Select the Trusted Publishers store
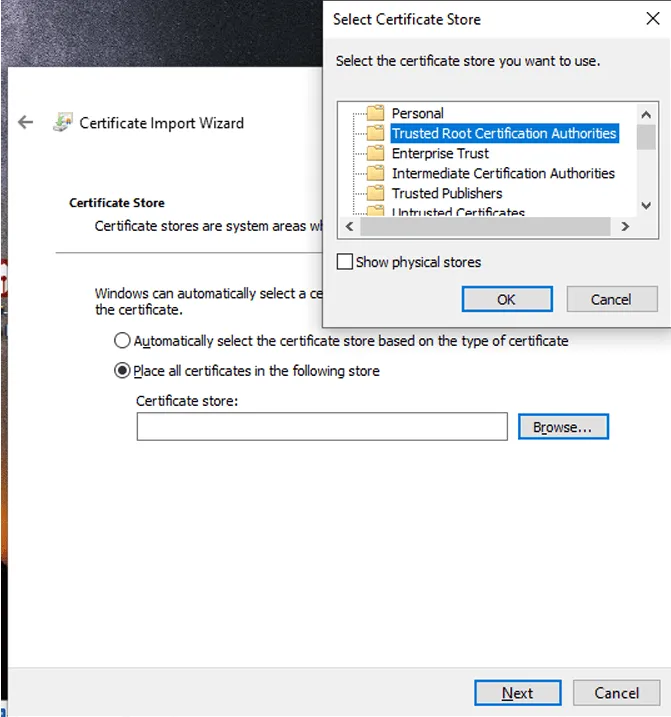This screenshot has width=671, height=717. (447, 193)
